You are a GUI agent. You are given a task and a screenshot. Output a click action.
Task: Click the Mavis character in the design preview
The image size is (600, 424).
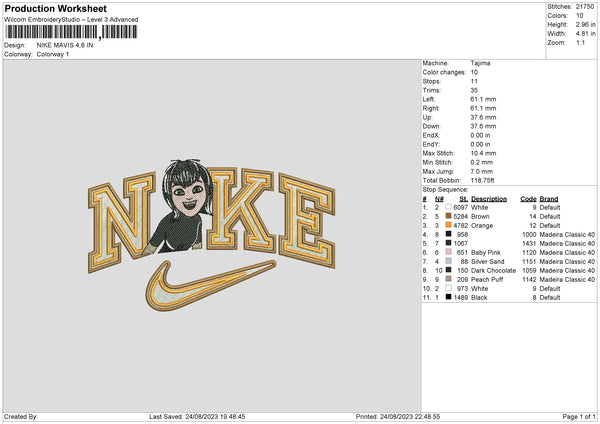(180, 207)
